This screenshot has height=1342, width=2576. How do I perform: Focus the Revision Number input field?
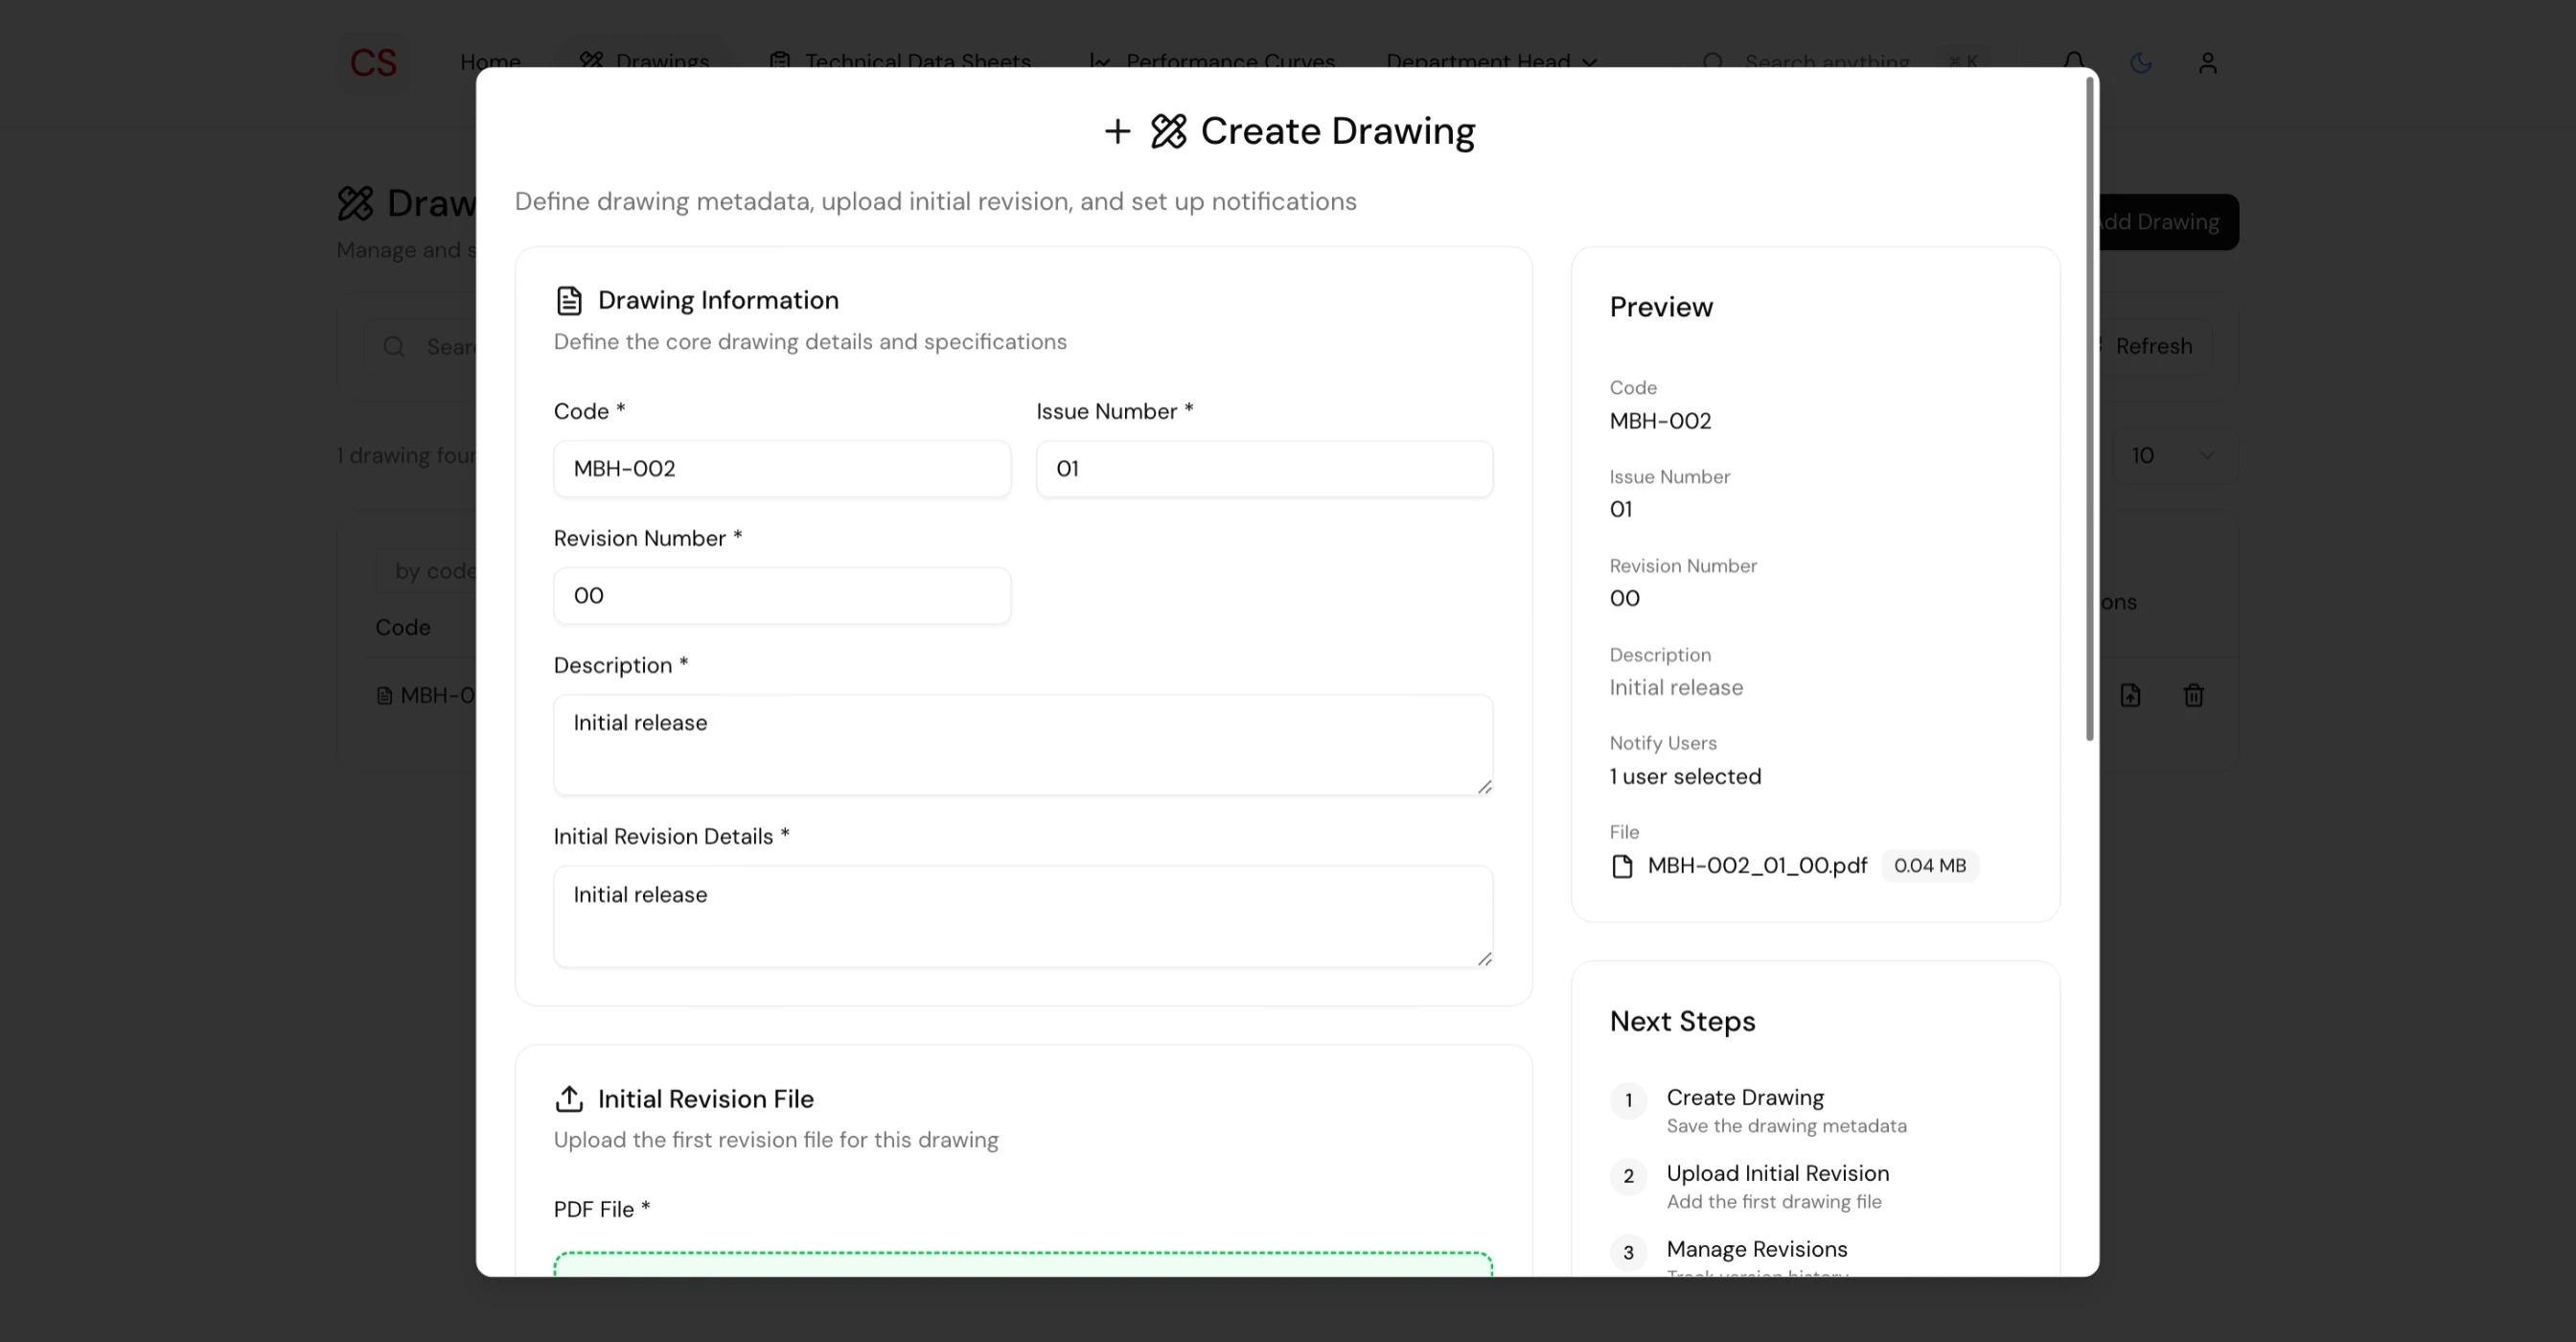(782, 596)
